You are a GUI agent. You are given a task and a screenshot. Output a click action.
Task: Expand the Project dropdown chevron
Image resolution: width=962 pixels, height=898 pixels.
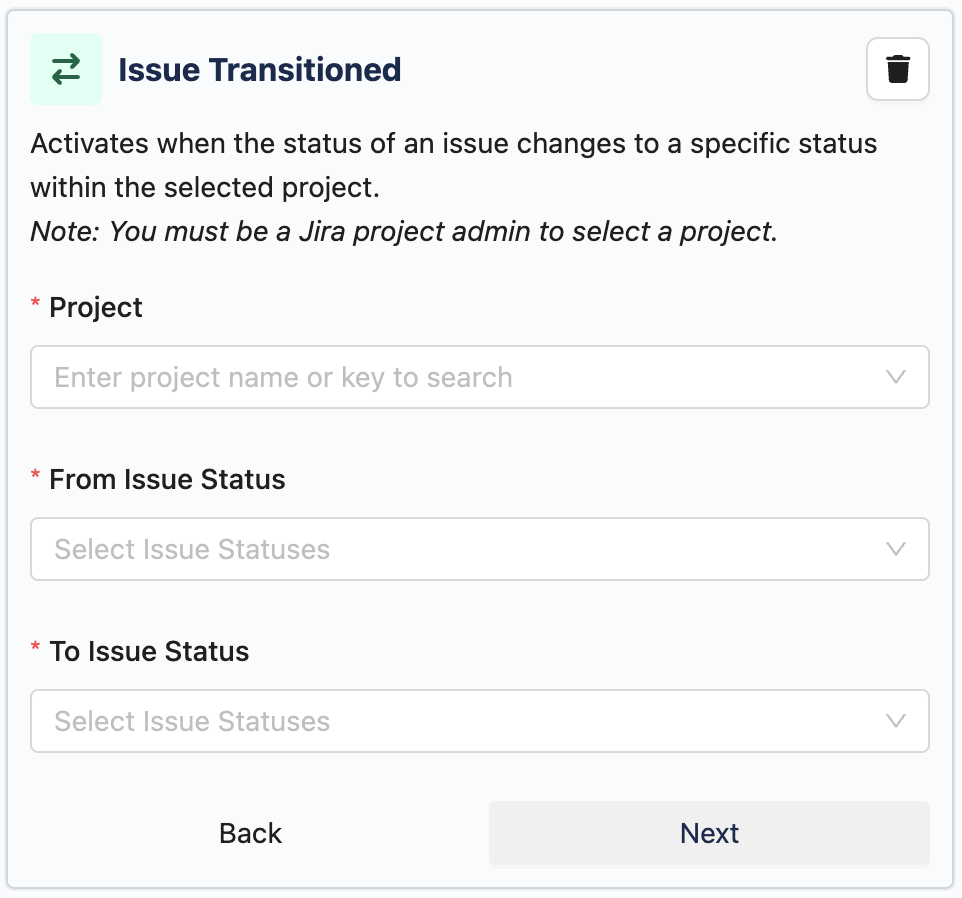pyautogui.click(x=896, y=377)
